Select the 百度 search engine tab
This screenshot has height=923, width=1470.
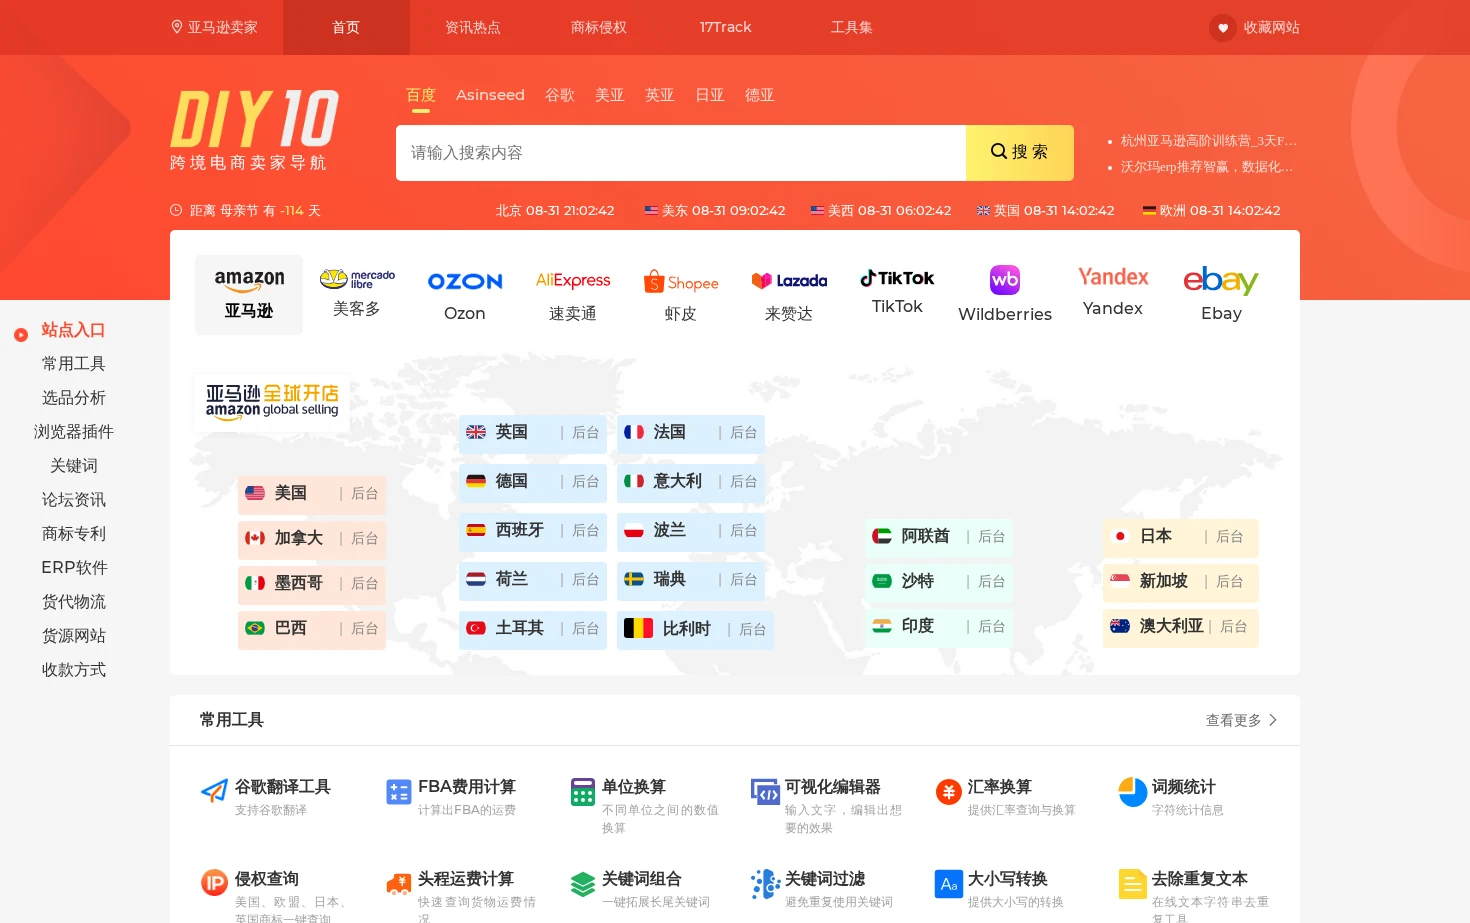tap(421, 95)
